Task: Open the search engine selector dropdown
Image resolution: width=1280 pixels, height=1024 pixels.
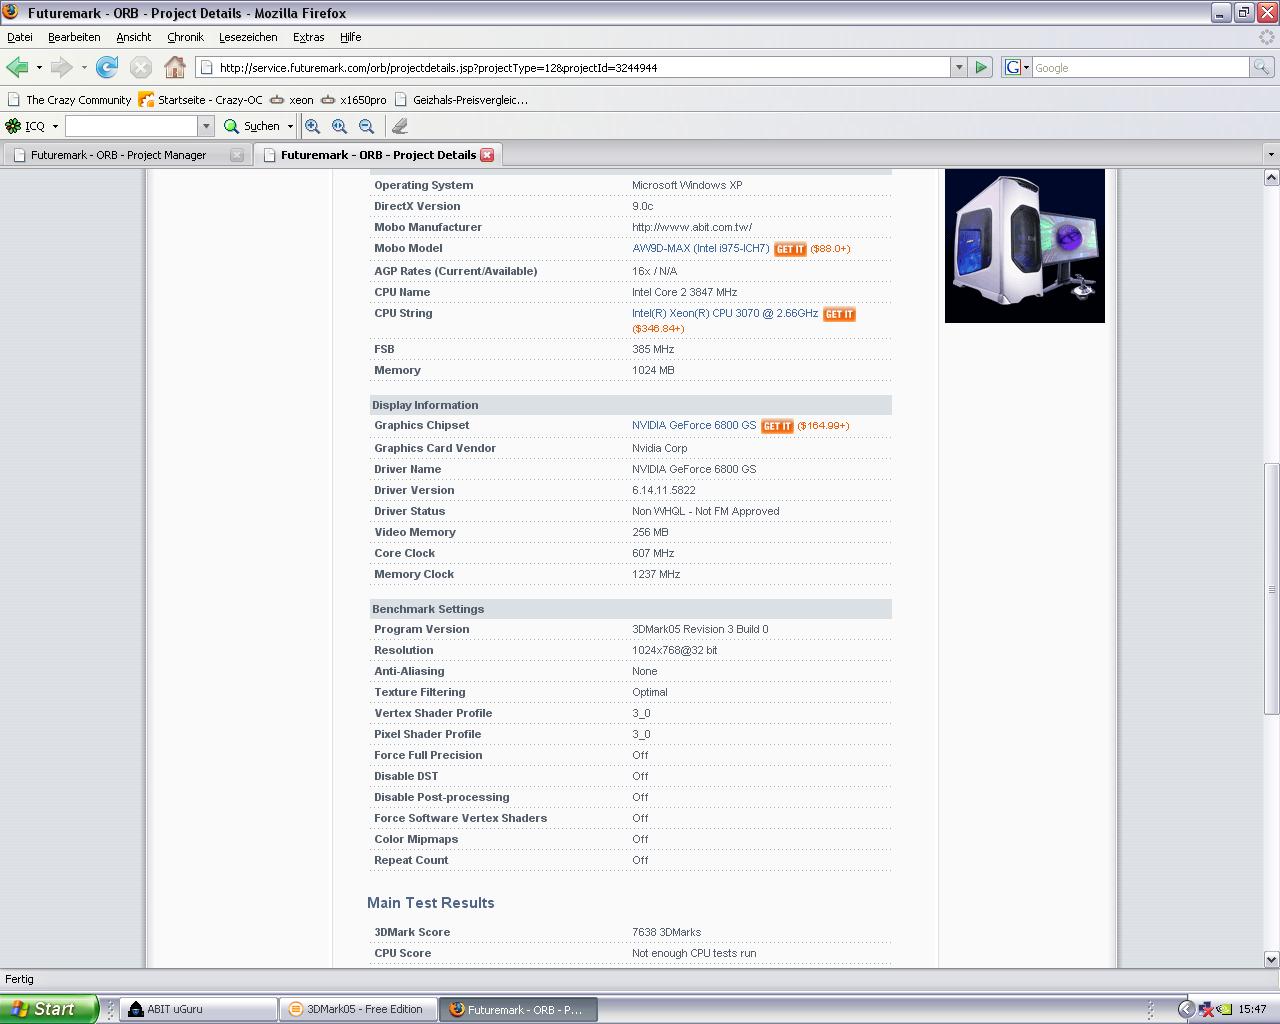Action: pos(1026,67)
